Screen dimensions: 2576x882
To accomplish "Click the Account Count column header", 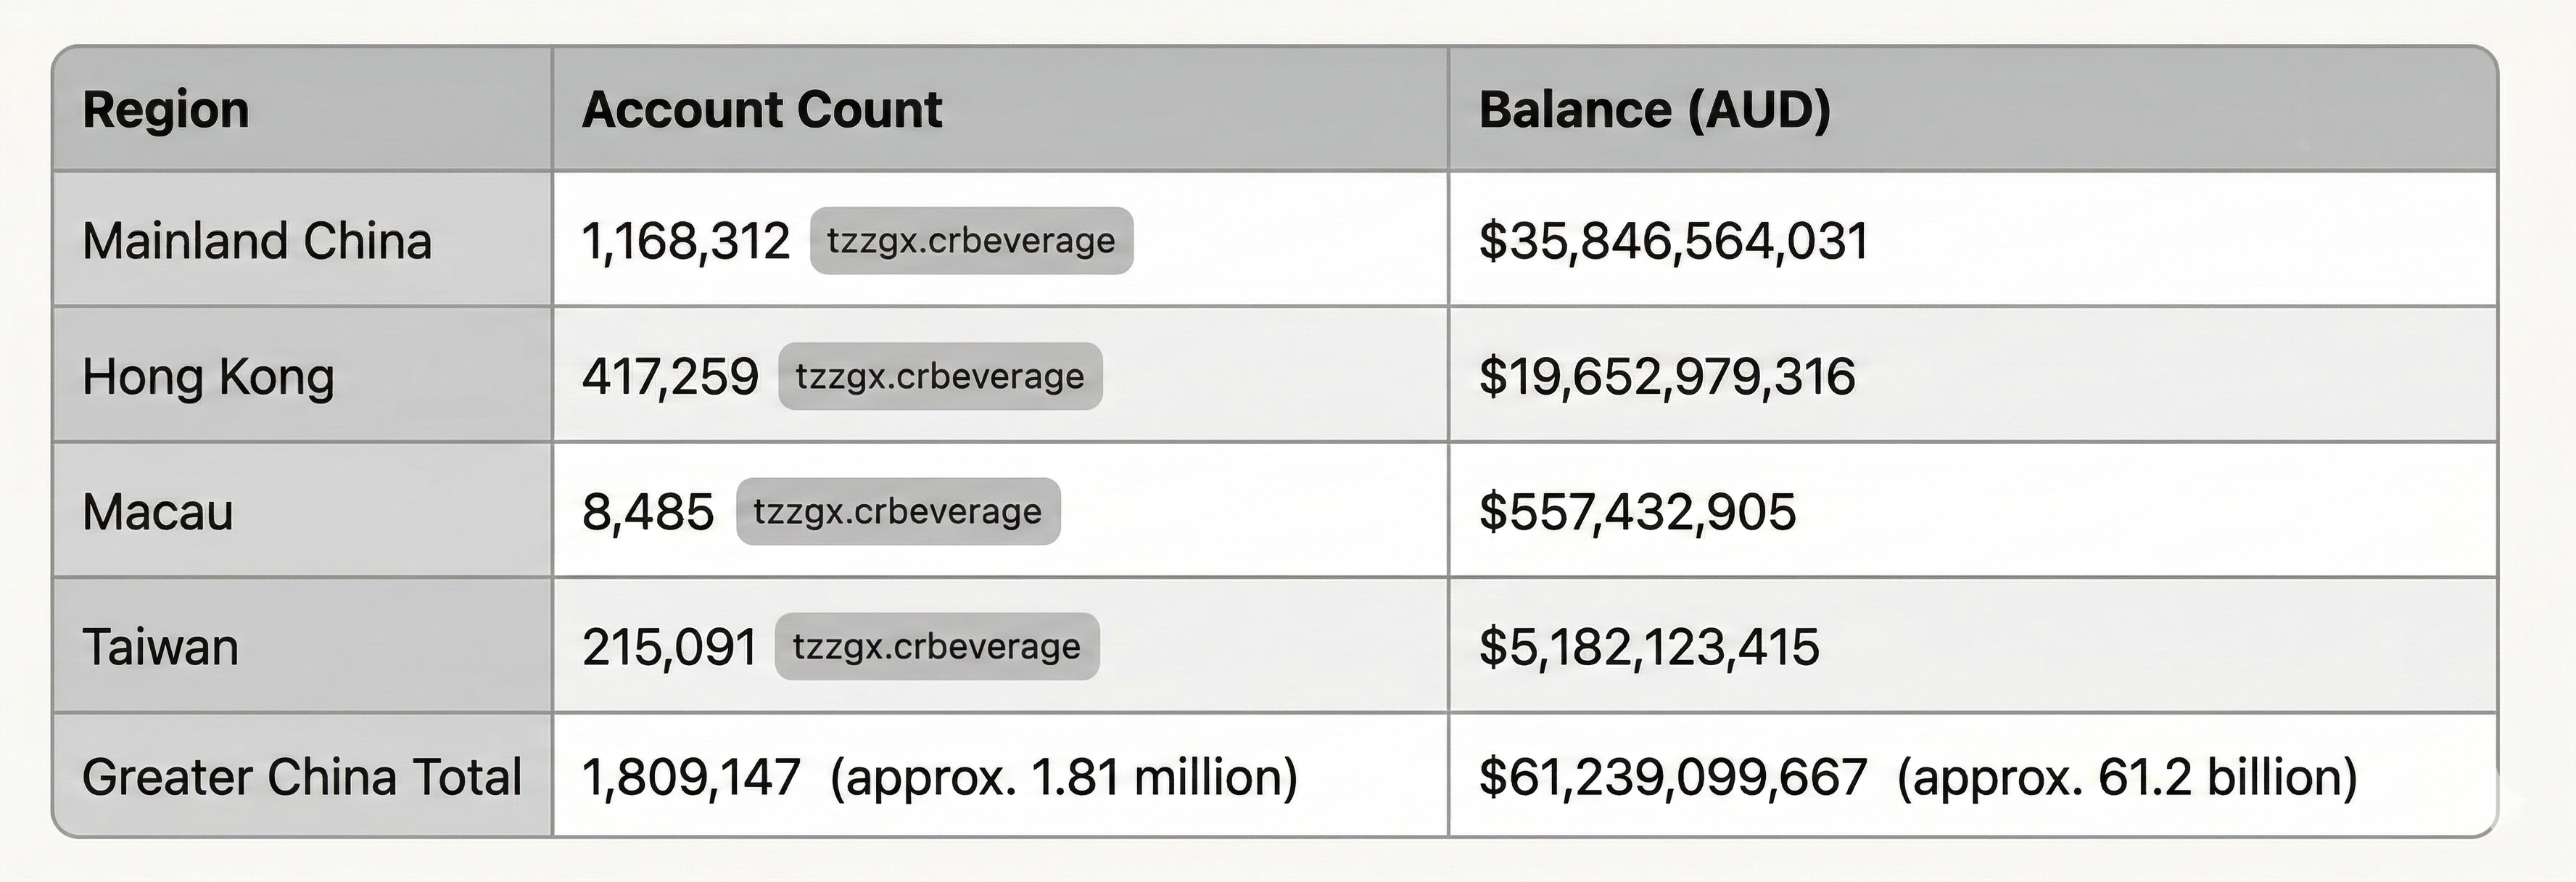I will coord(762,110).
